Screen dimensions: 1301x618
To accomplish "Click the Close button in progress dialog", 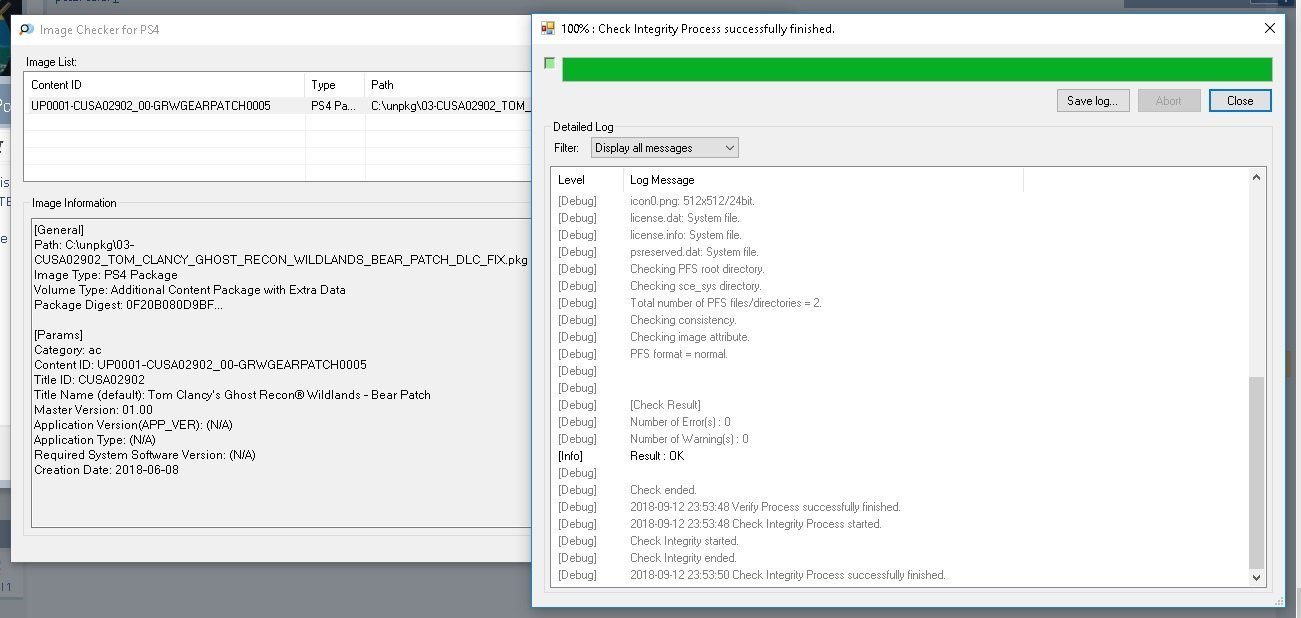I will click(x=1240, y=101).
